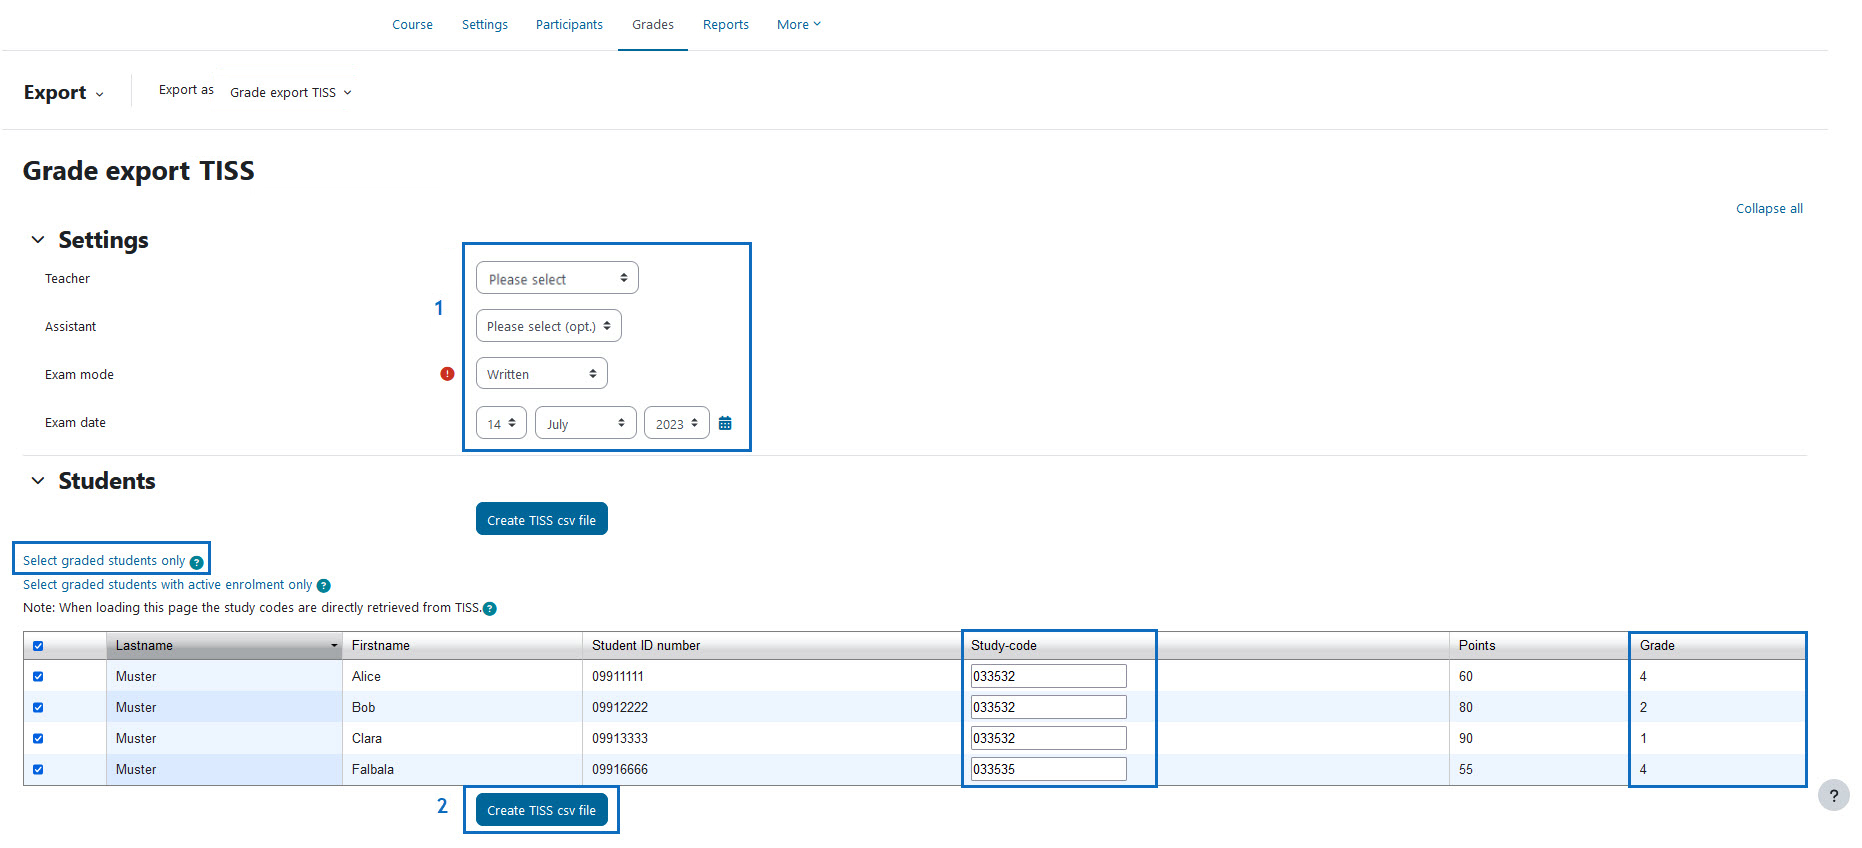Click the Collapse all link
Viewport: 1862px width, 848px height.
(x=1769, y=209)
